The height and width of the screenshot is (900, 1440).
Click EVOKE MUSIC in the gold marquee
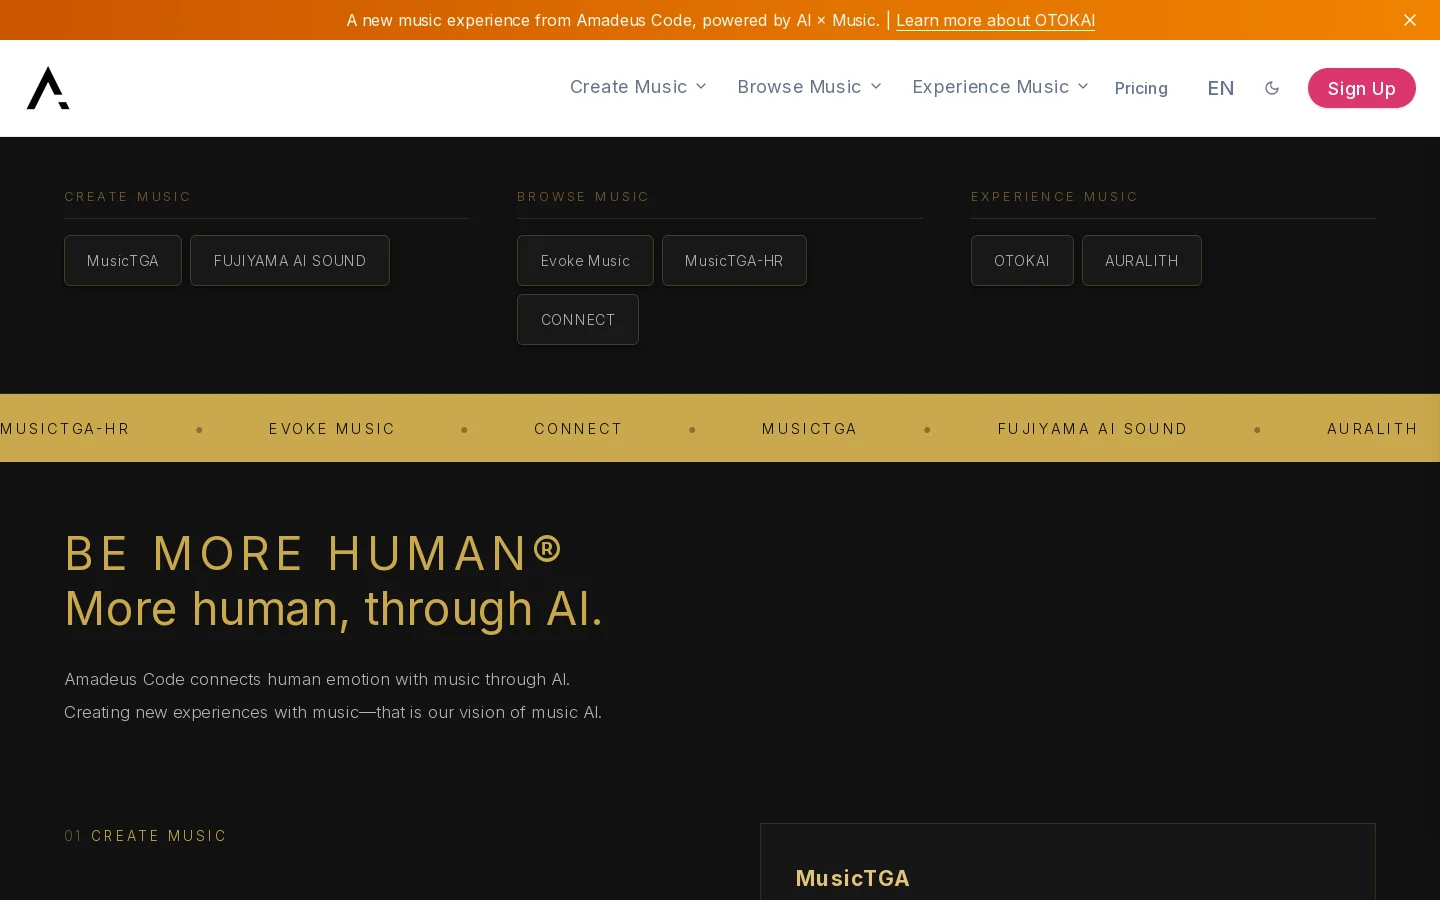click(332, 429)
